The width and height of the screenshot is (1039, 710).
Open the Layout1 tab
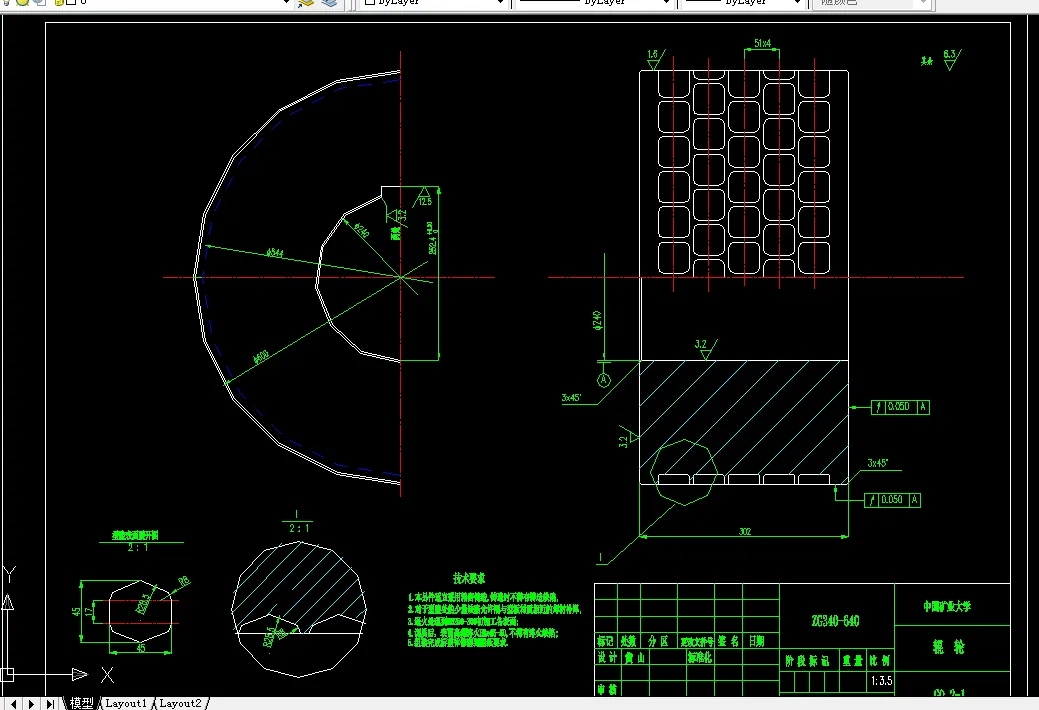[x=126, y=703]
